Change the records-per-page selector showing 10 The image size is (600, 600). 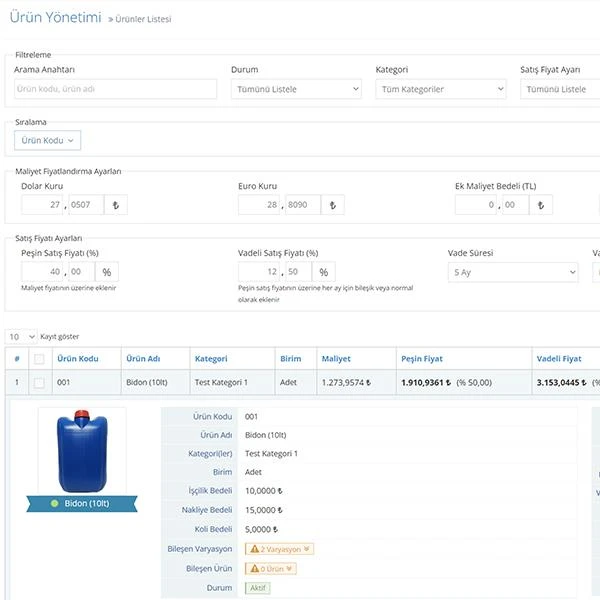click(21, 336)
